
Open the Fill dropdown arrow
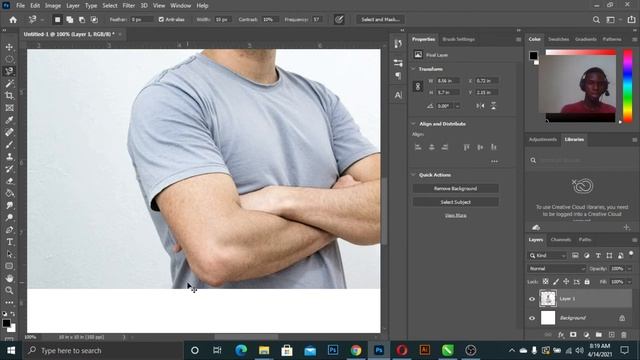(629, 282)
